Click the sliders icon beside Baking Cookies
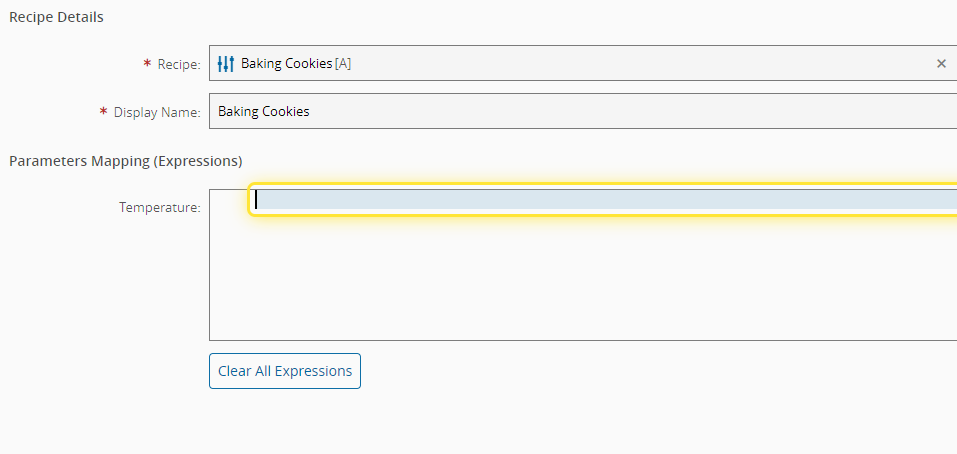The height and width of the screenshot is (454, 957). point(226,64)
